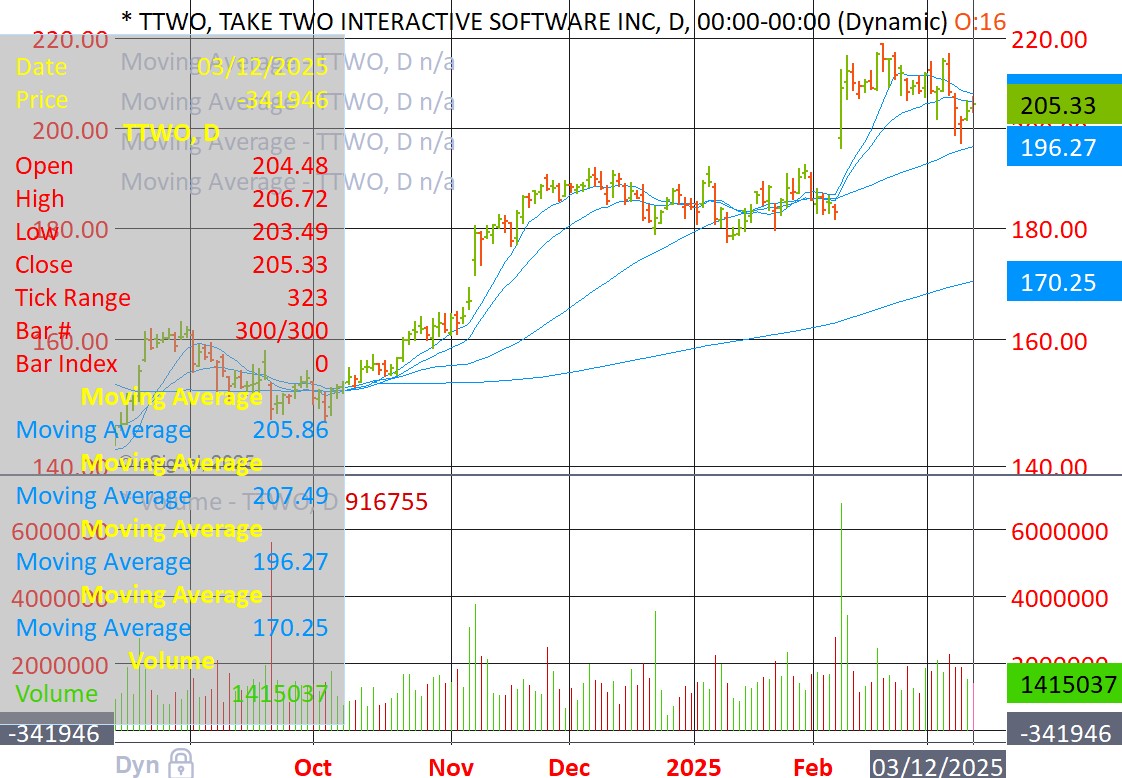Click 220.00 on the right price axis

click(1049, 39)
